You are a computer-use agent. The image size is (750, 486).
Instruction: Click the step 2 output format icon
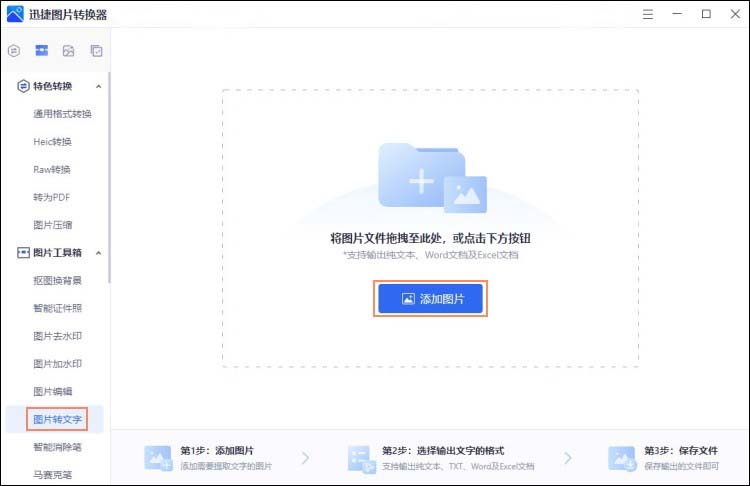click(362, 459)
